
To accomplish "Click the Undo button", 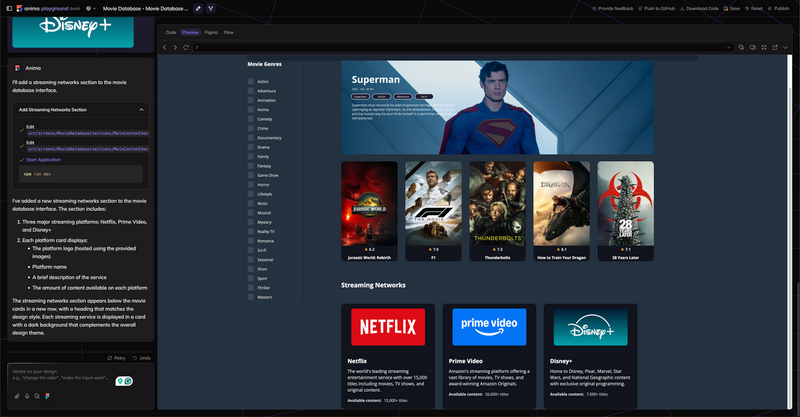I will click(x=142, y=358).
